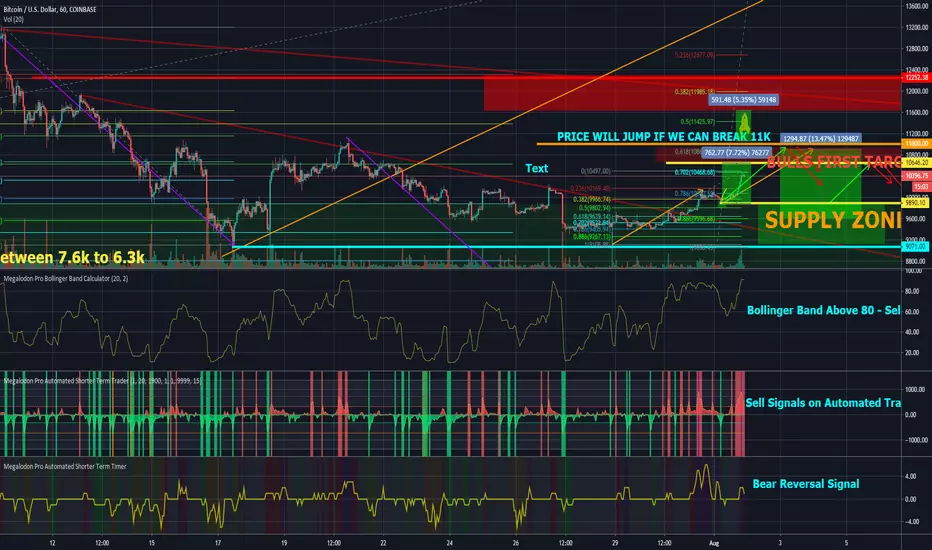Click the '24' date on the time axis
Screen dimensions: 932x550
tap(449, 543)
